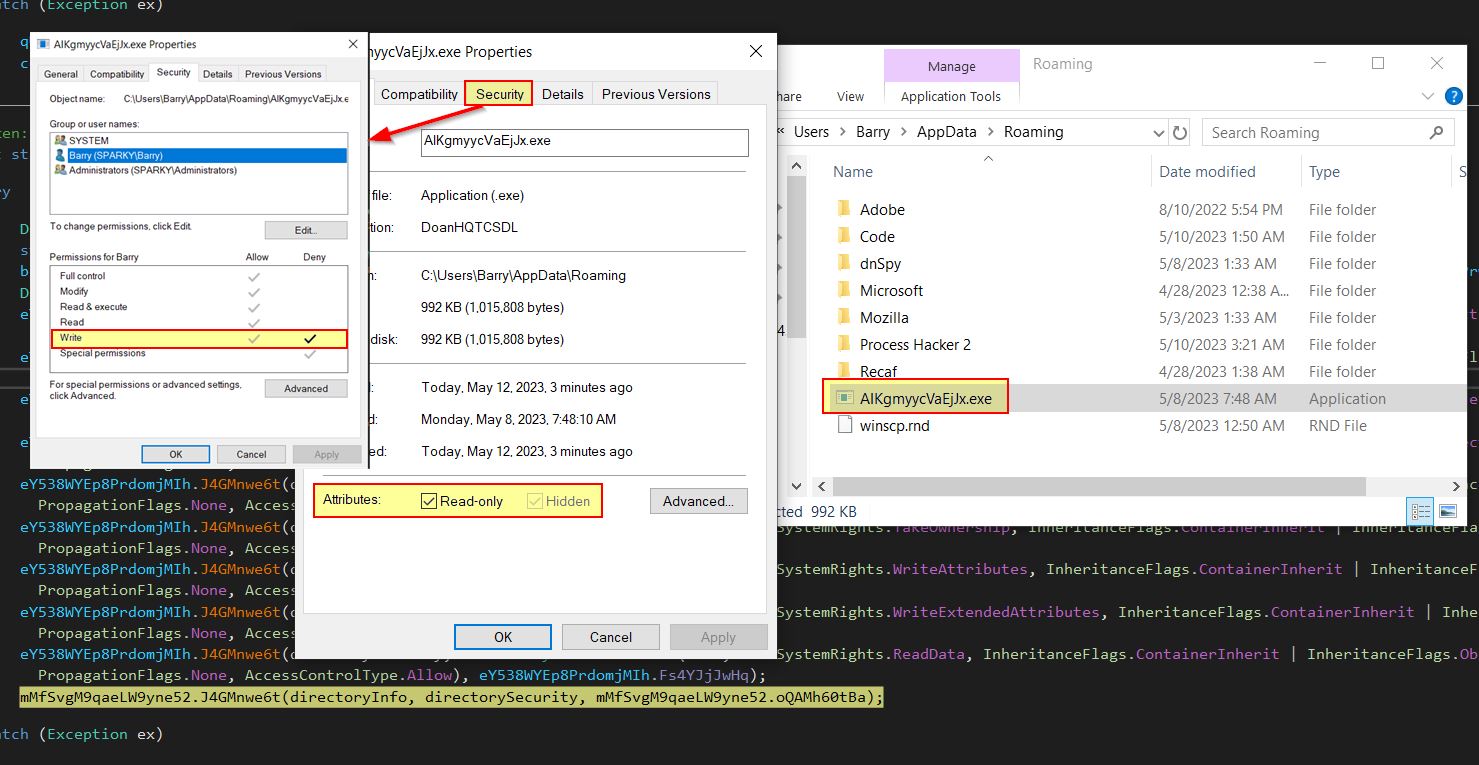Click the file name text field AIKgmyycVaEjJx.exe
1479x765 pixels.
coord(584,141)
